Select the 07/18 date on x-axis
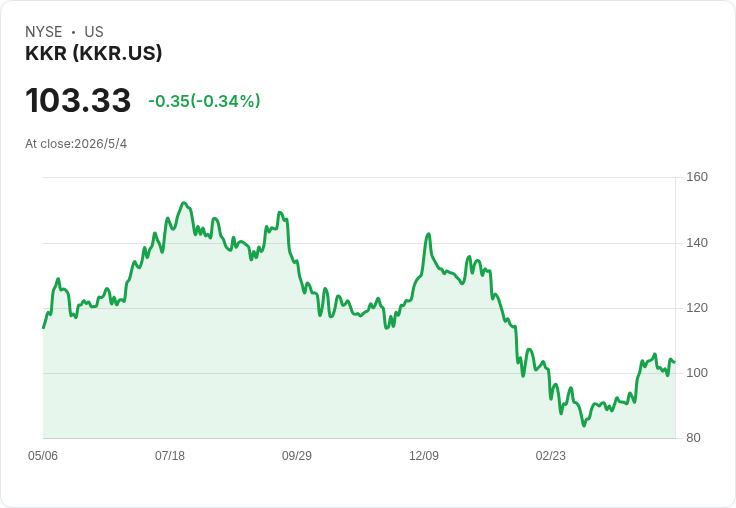This screenshot has height=508, width=736. [170, 456]
